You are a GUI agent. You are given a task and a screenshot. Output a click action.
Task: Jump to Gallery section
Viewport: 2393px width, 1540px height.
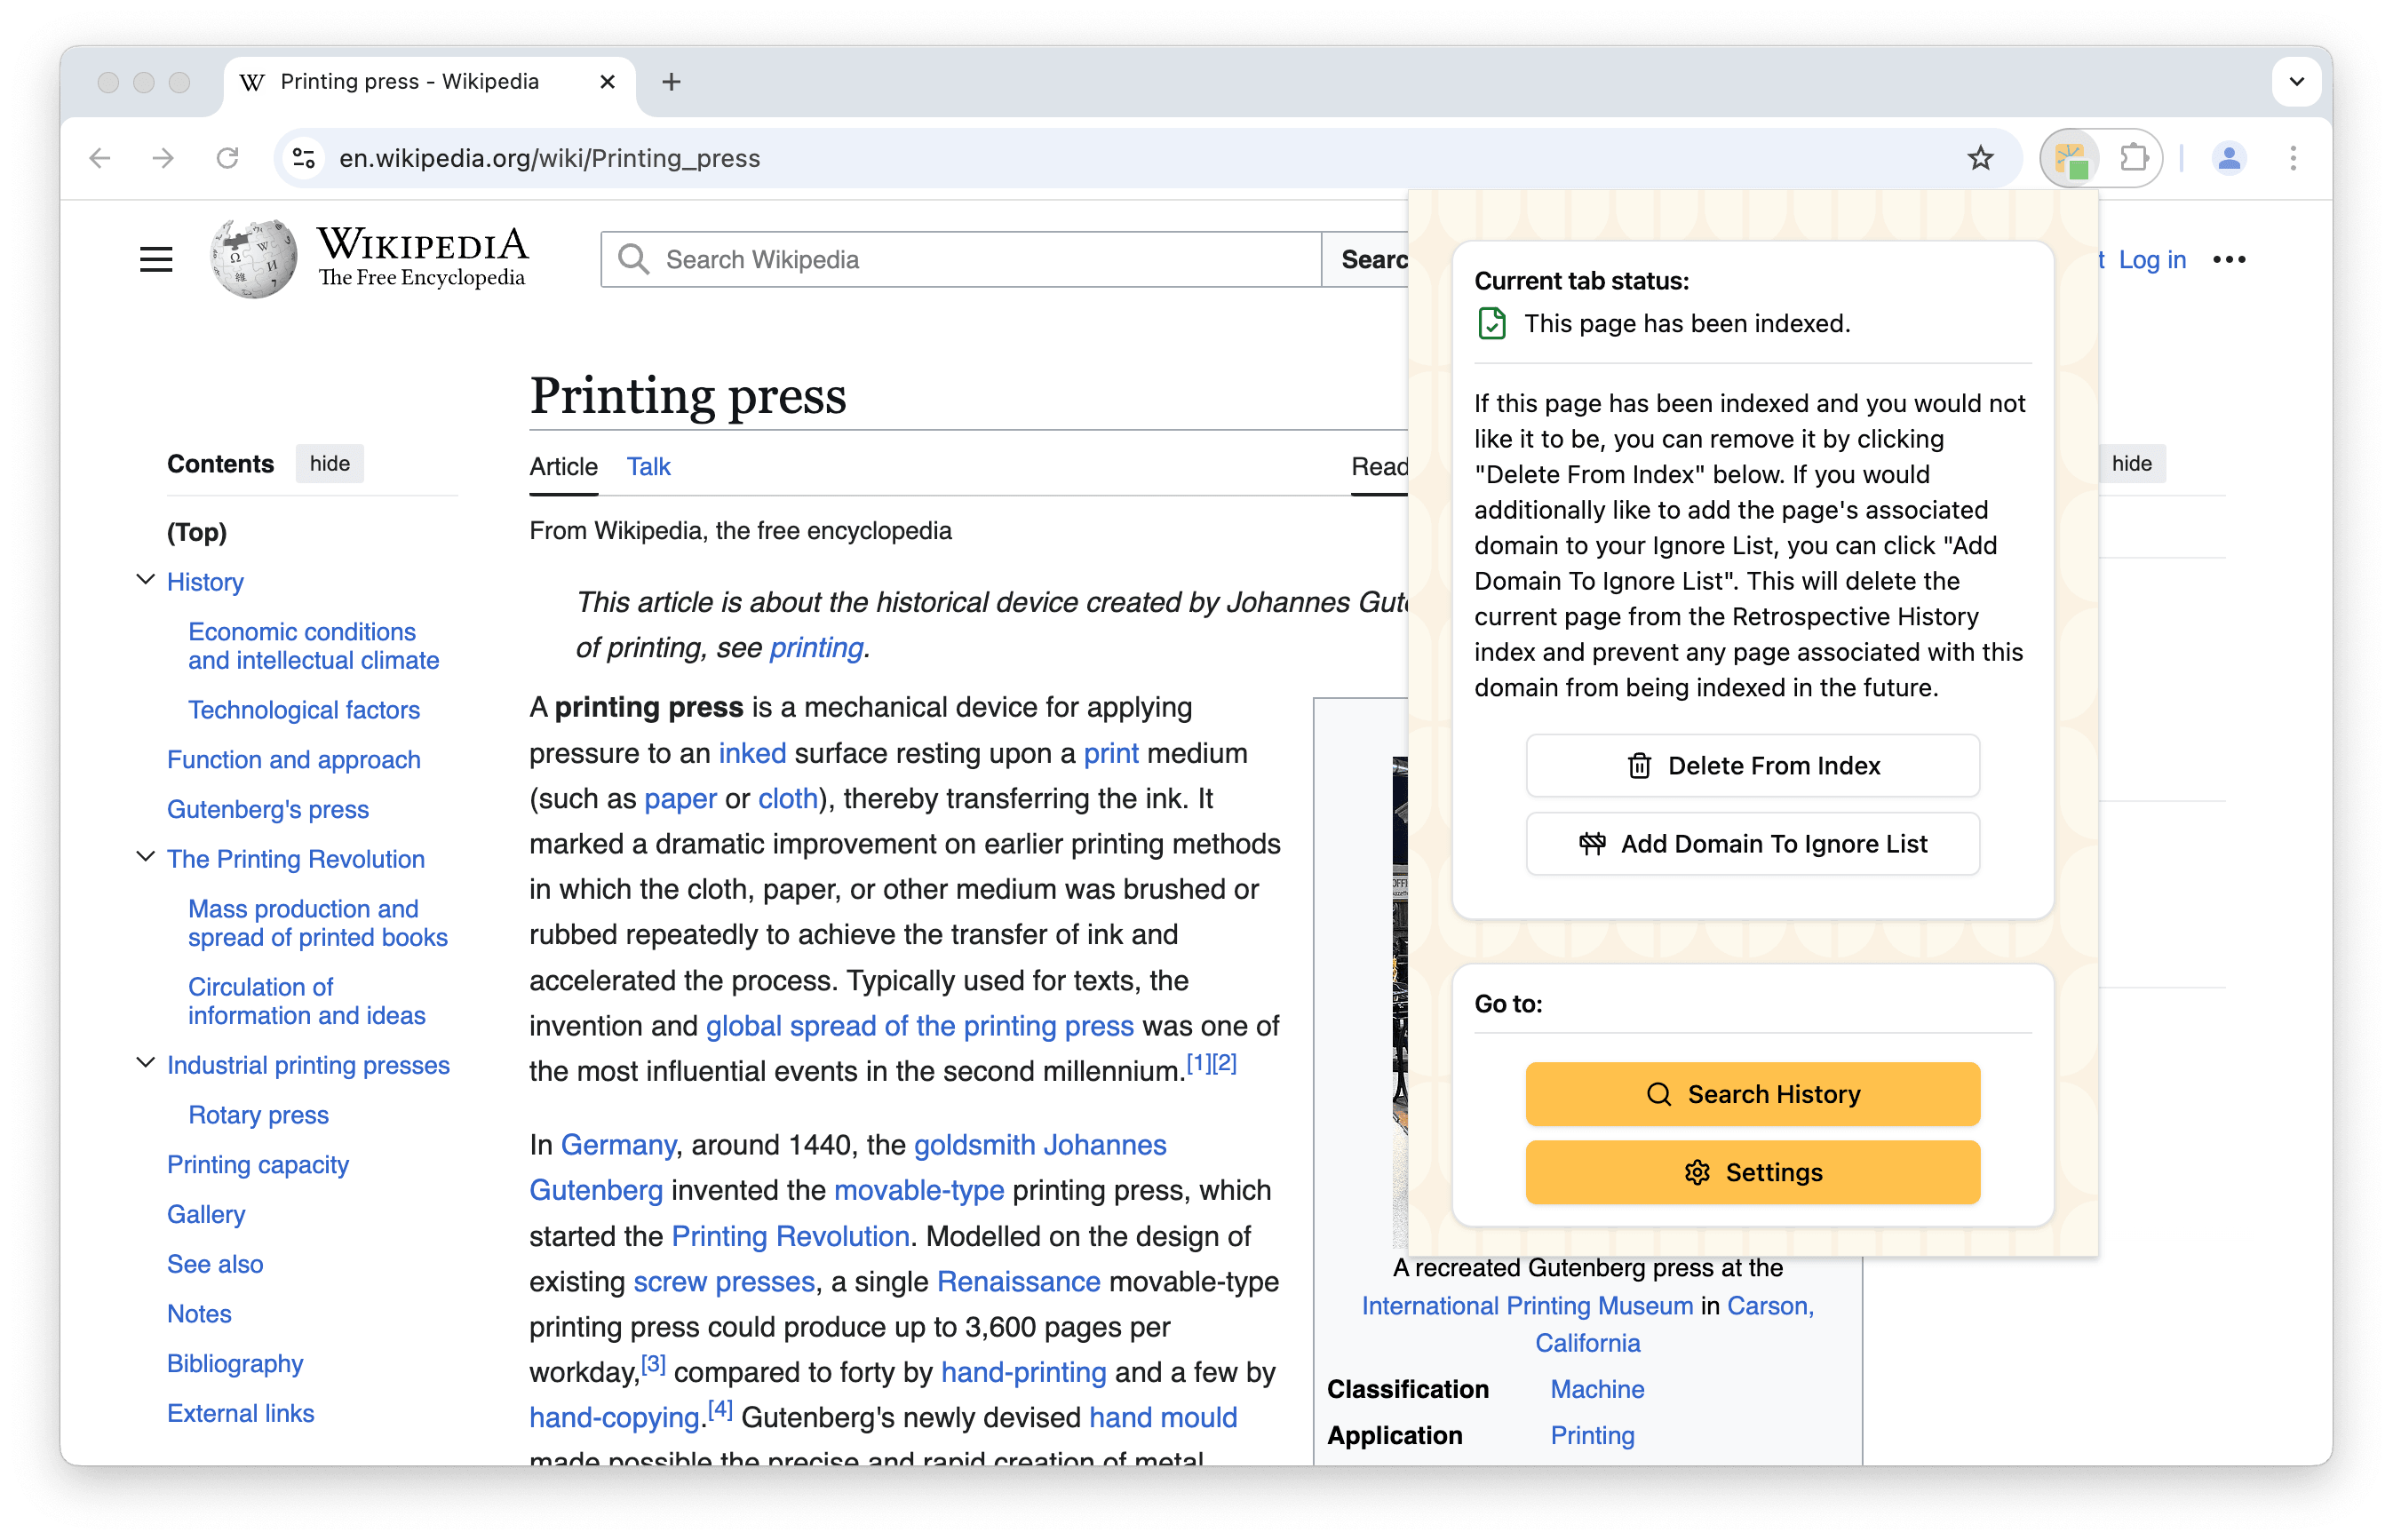pos(206,1214)
